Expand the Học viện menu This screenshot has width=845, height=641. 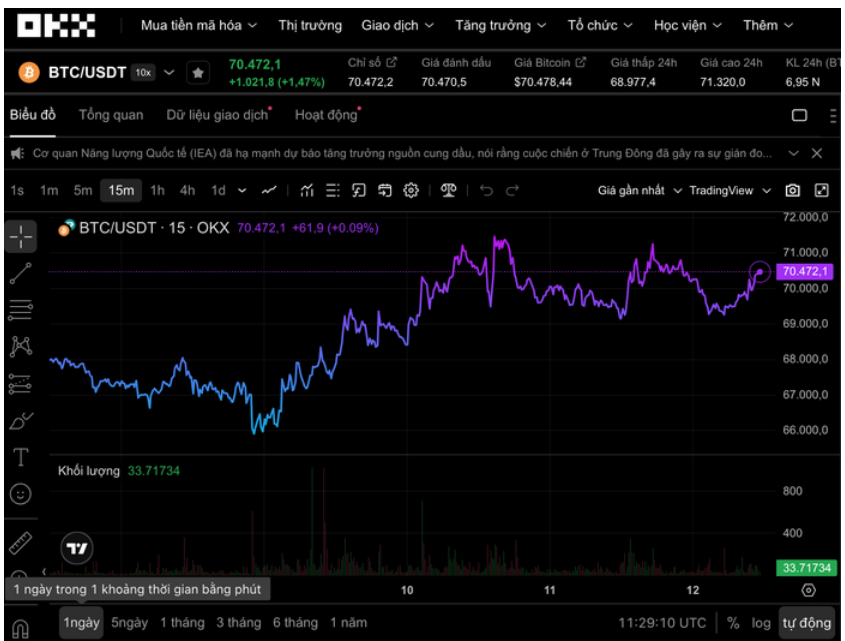688,25
